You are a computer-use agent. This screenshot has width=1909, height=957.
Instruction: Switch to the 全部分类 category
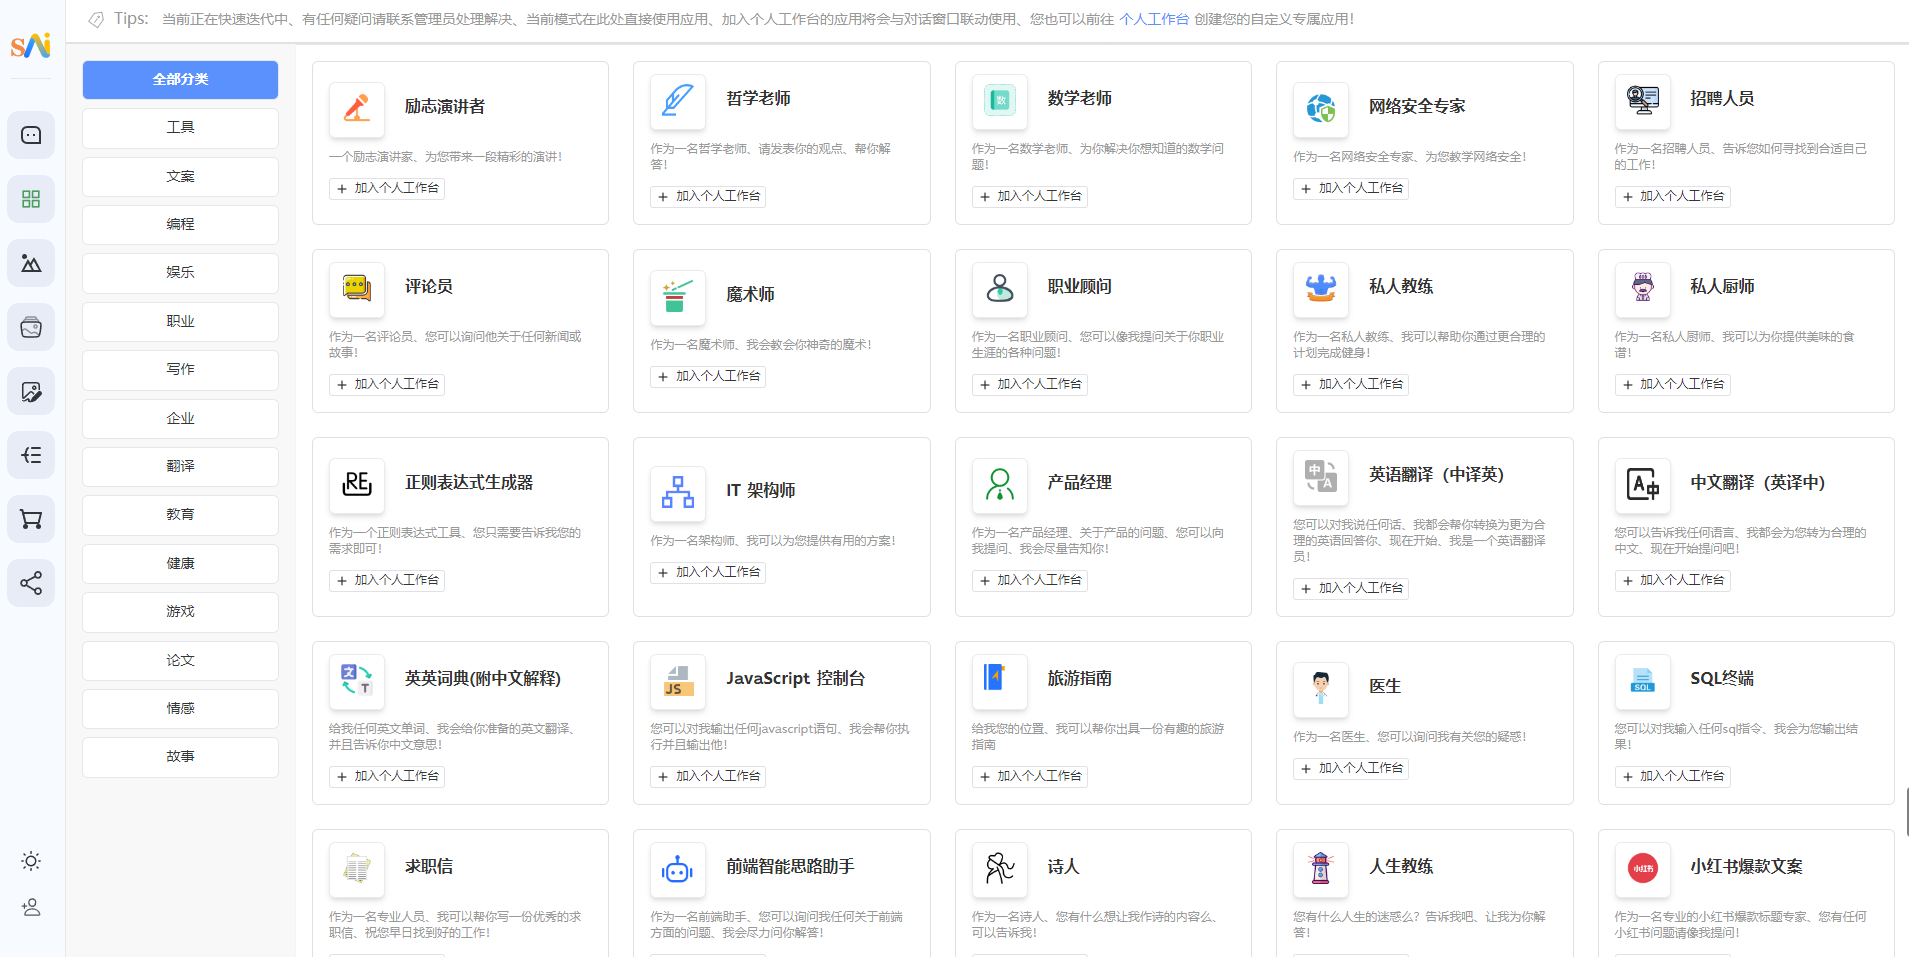pos(180,79)
